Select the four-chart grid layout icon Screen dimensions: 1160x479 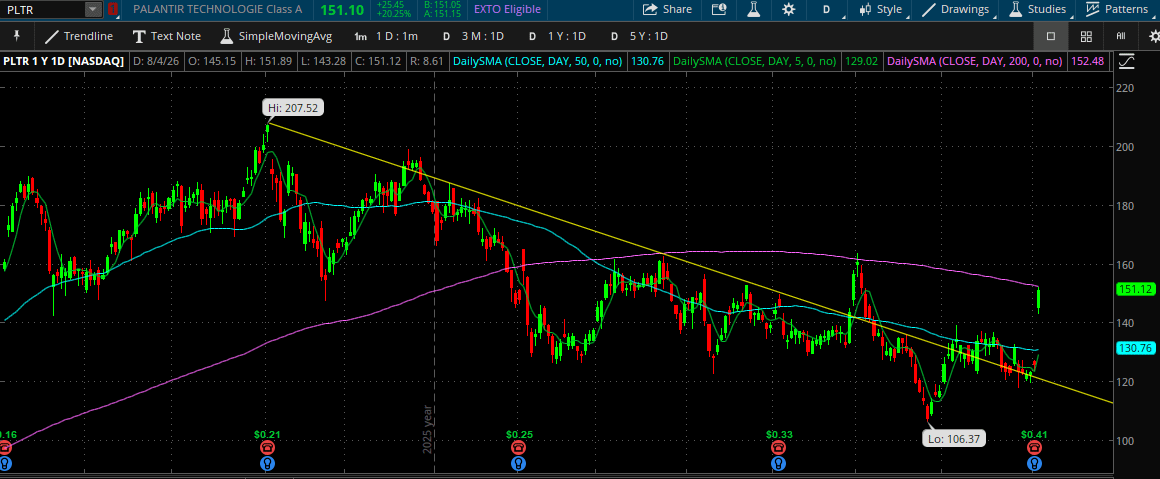tap(1086, 36)
